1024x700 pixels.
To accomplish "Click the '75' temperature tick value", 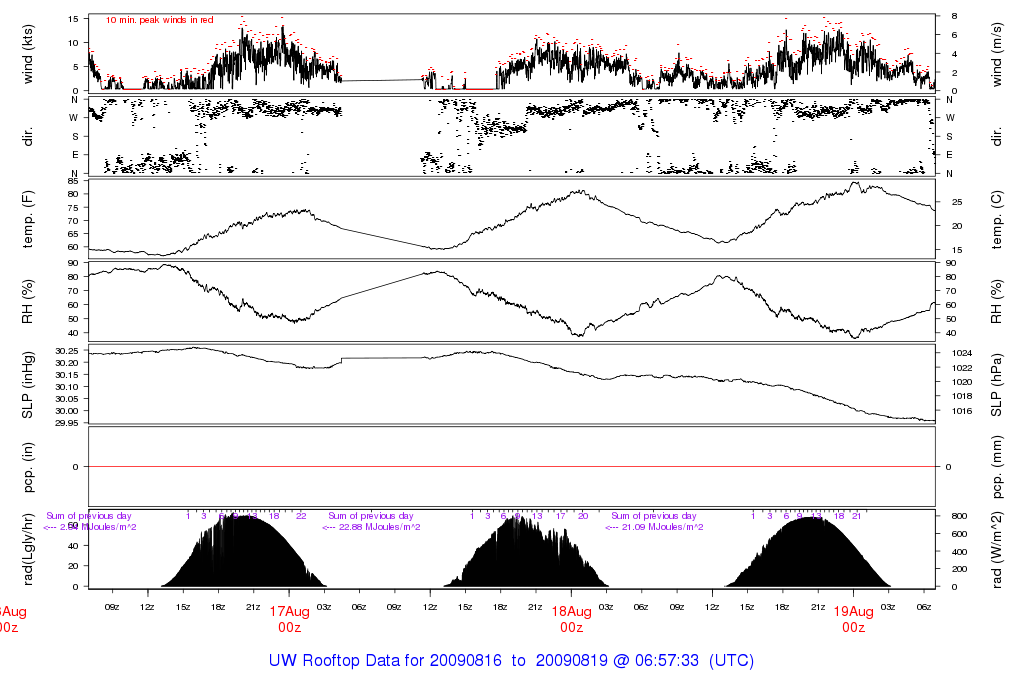I will click(72, 208).
